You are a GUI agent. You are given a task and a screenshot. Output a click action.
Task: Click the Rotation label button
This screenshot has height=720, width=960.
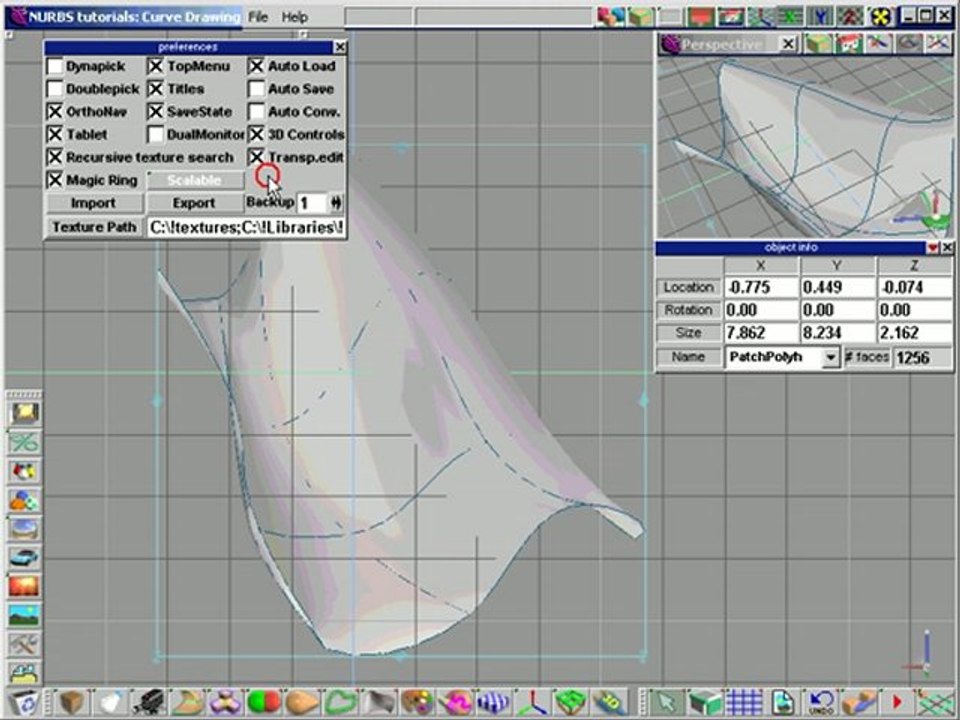click(x=689, y=310)
